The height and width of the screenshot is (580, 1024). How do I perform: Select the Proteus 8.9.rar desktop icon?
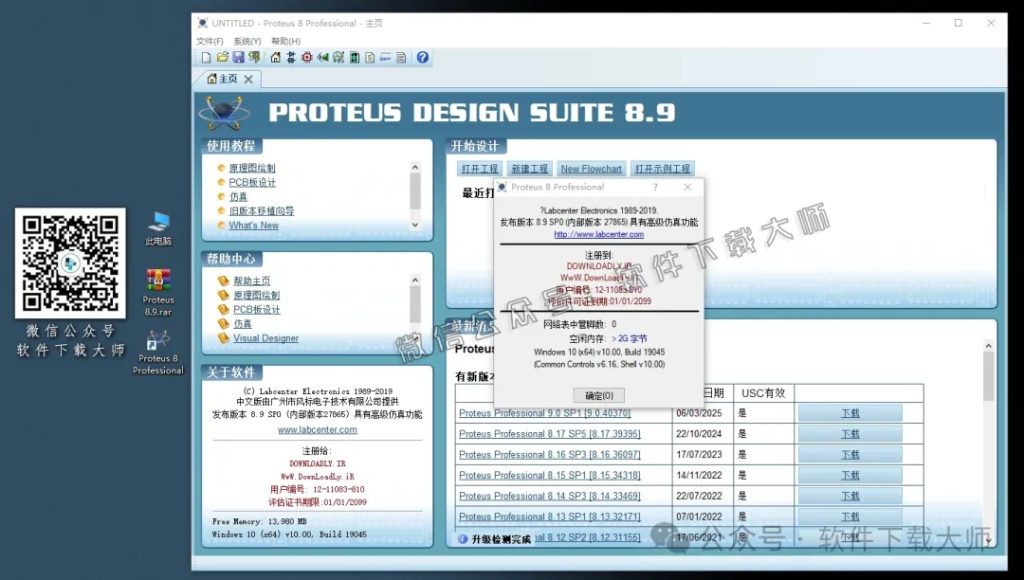(157, 280)
